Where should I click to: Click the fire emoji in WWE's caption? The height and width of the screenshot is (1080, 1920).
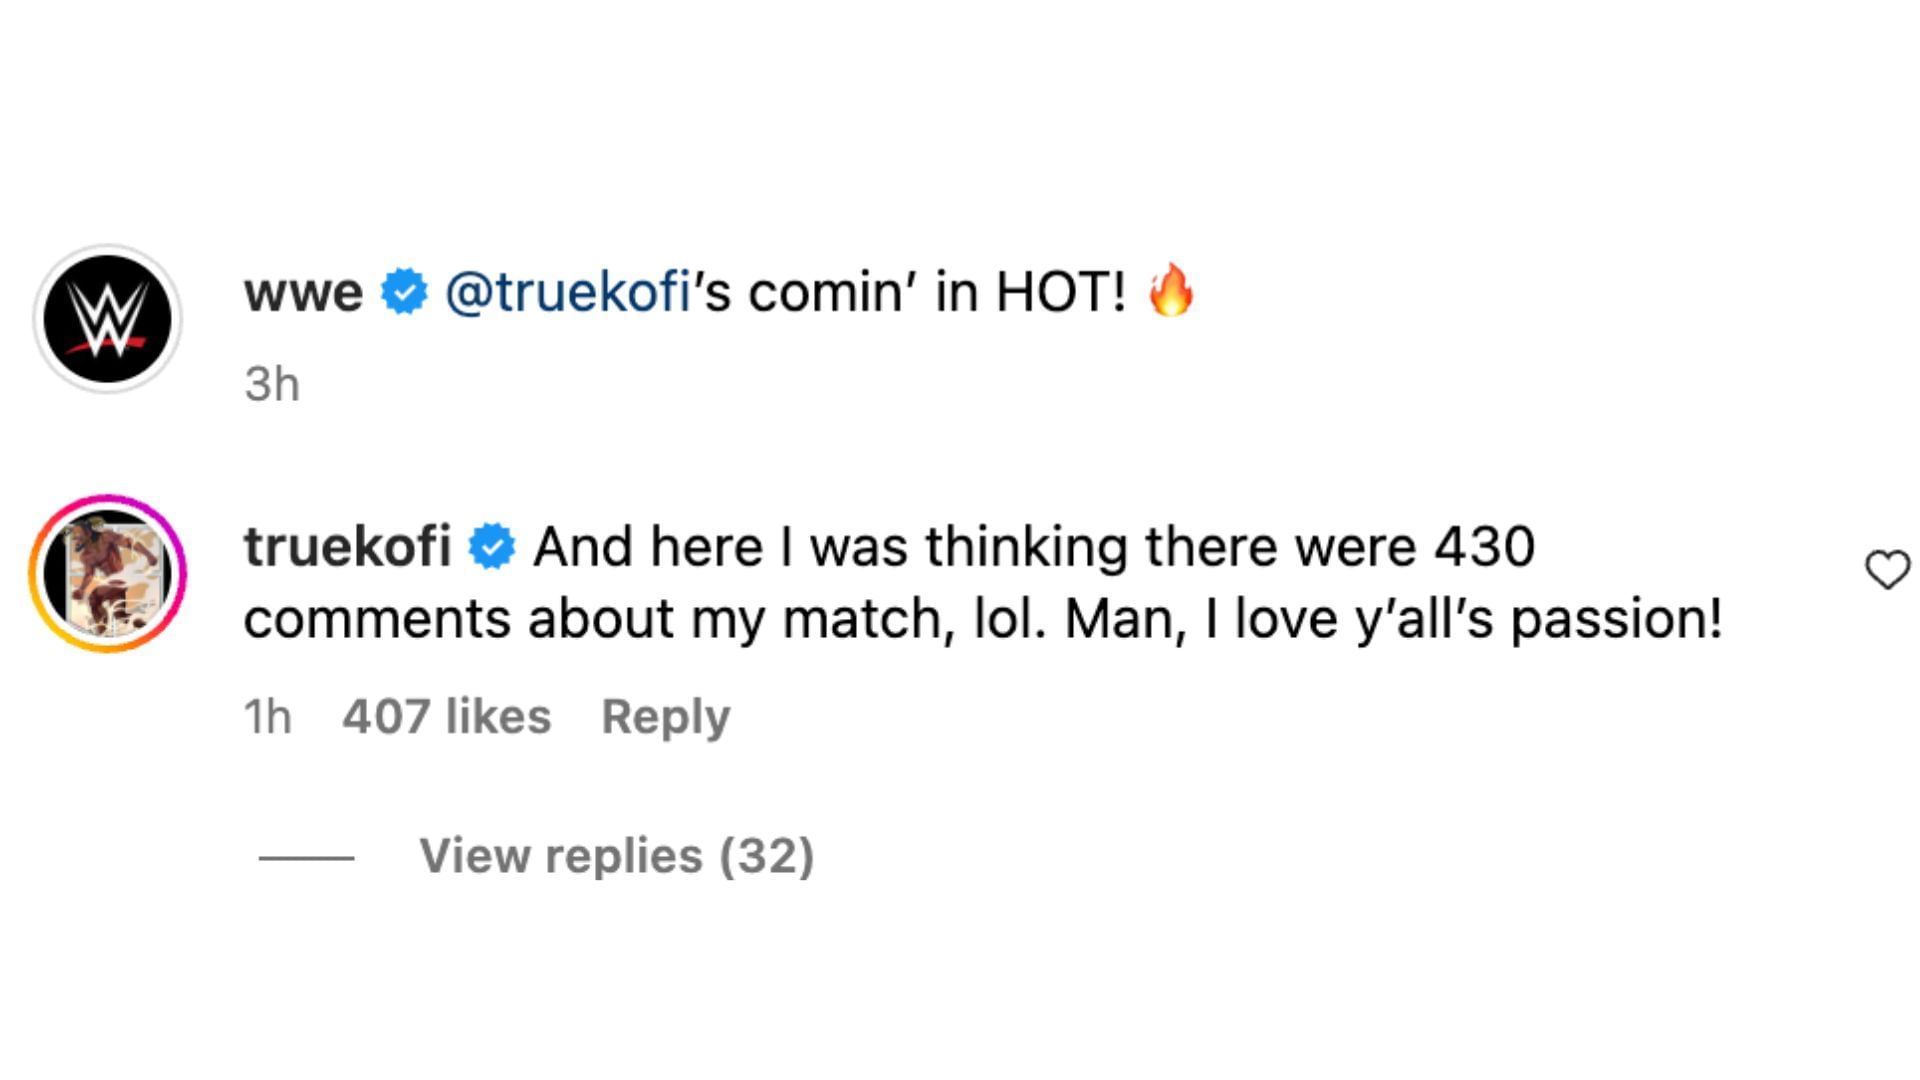(x=1171, y=291)
